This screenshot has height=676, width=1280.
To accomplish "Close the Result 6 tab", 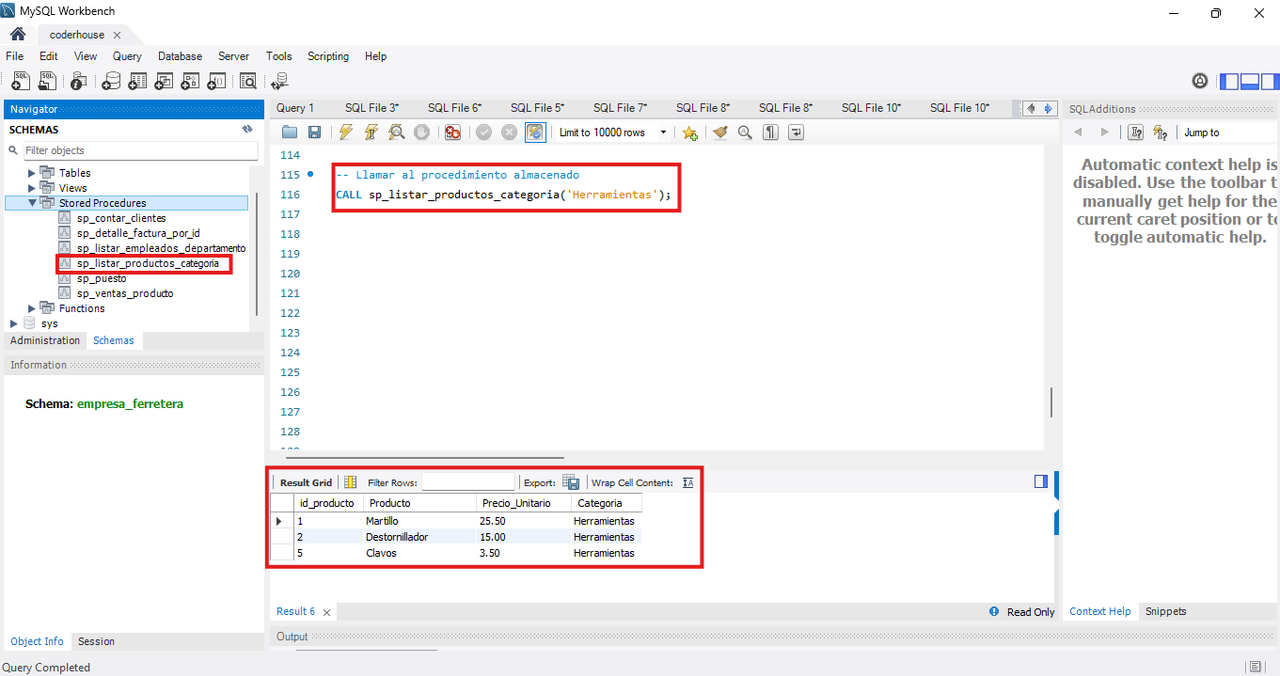I will tap(326, 612).
